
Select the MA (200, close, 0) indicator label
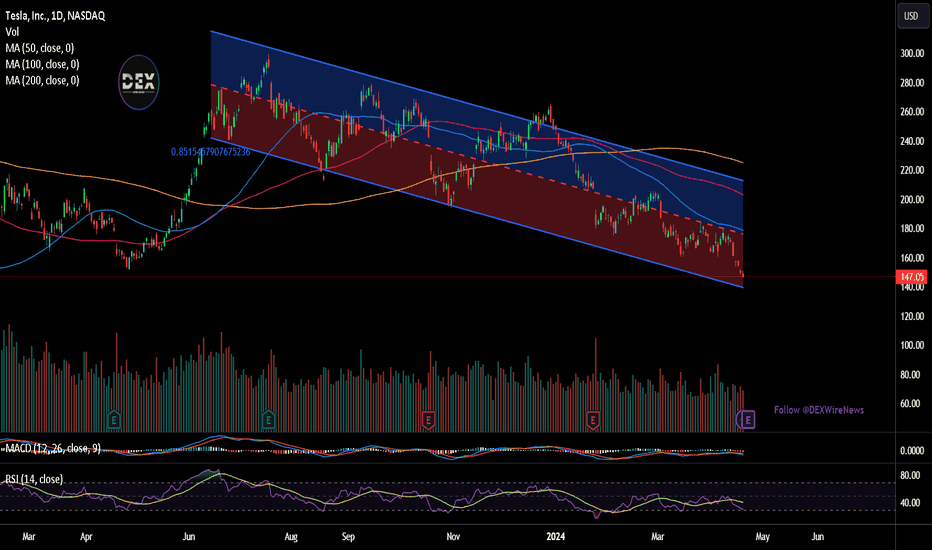tap(42, 80)
